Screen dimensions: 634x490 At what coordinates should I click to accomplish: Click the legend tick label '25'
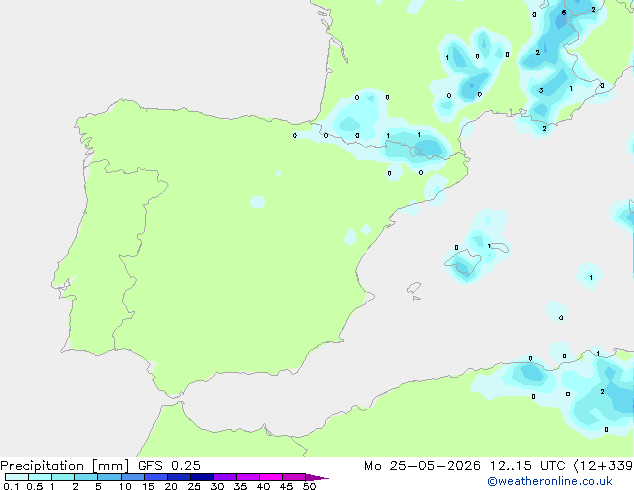pos(194,486)
